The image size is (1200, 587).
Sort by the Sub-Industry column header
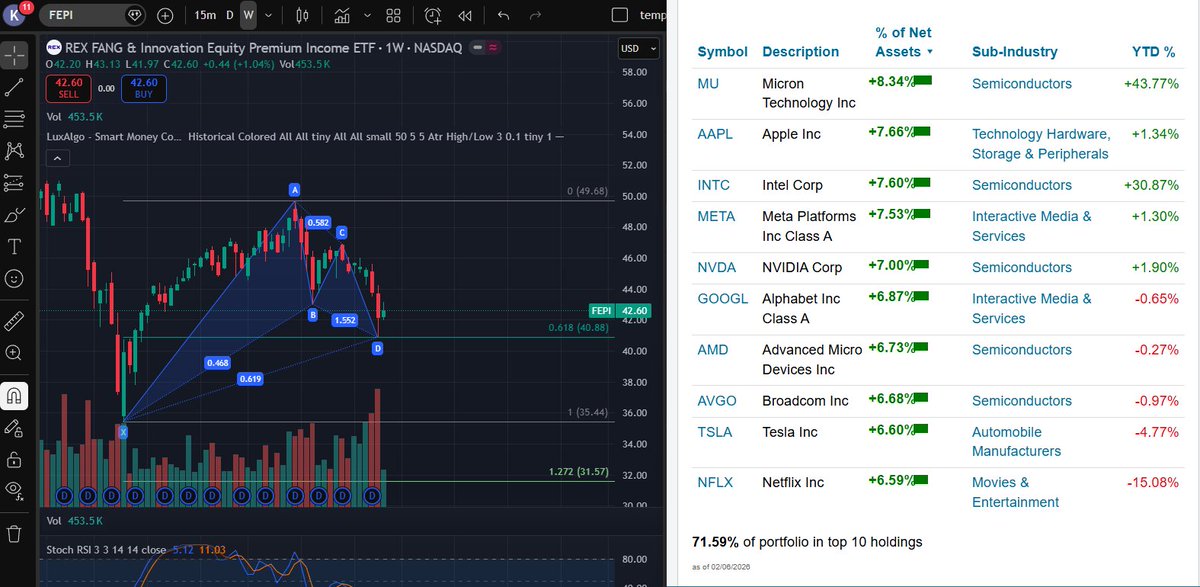(1014, 52)
